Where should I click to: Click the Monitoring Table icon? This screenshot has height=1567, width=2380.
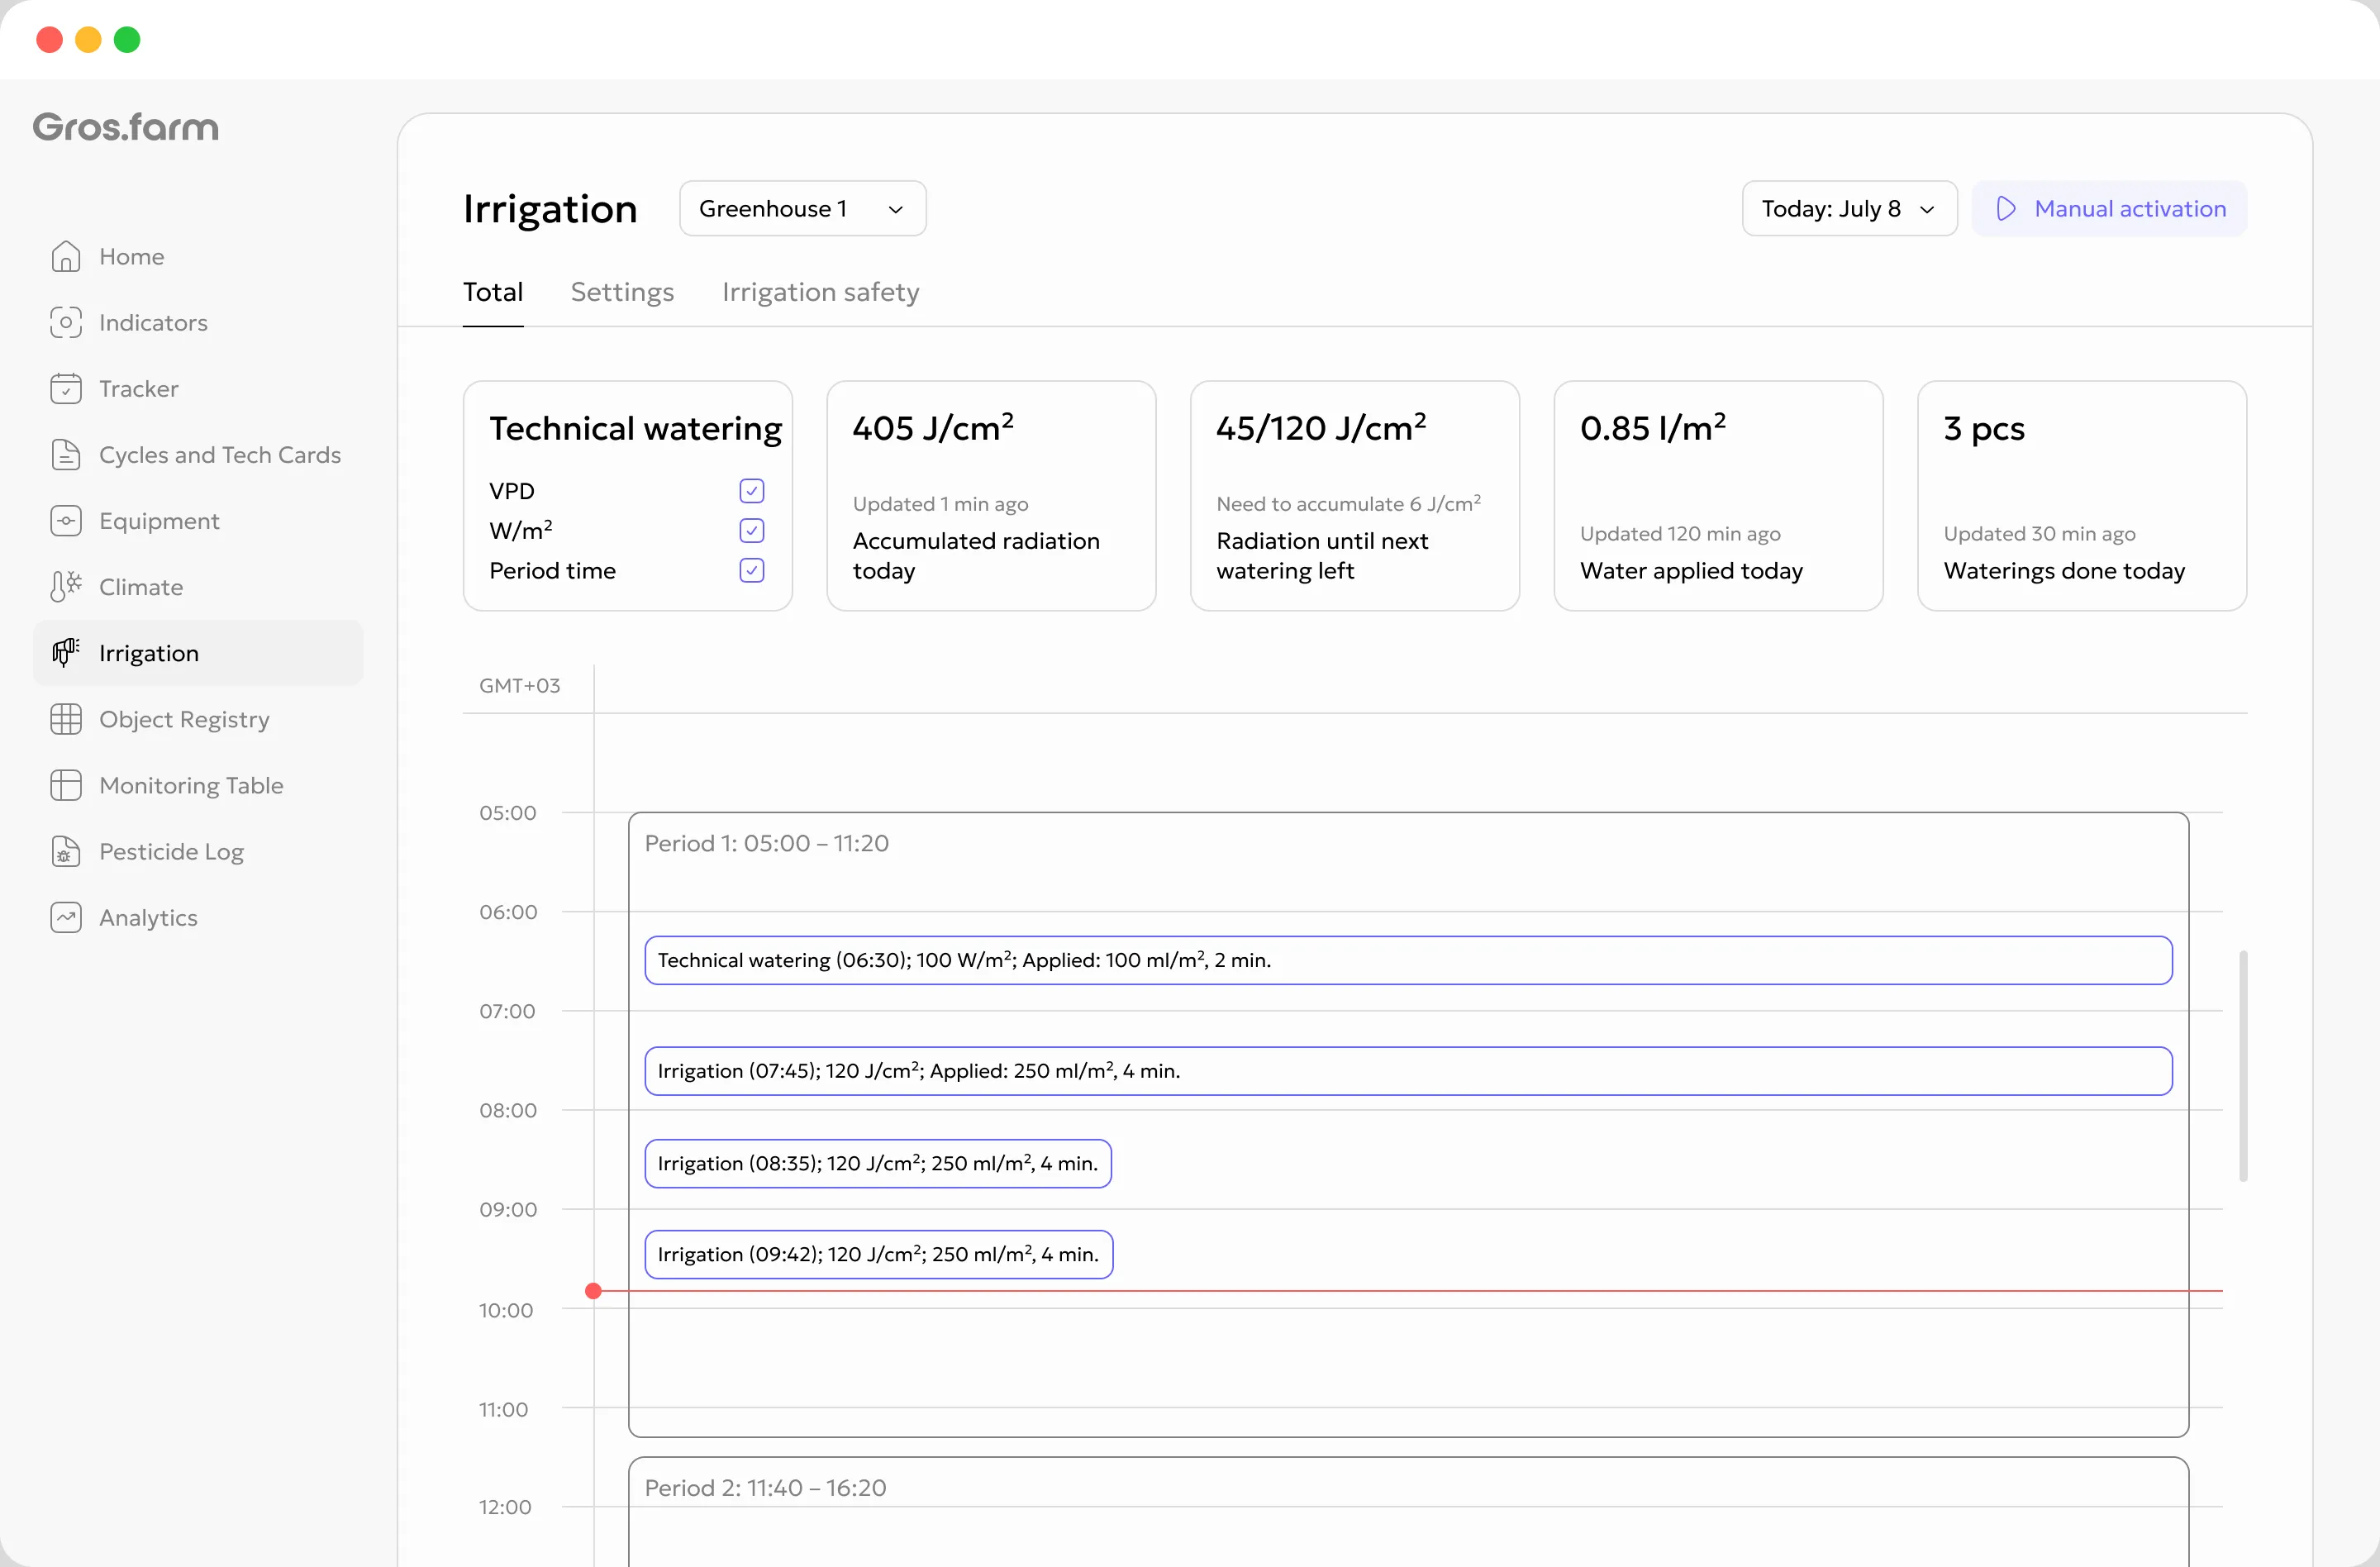click(x=65, y=785)
